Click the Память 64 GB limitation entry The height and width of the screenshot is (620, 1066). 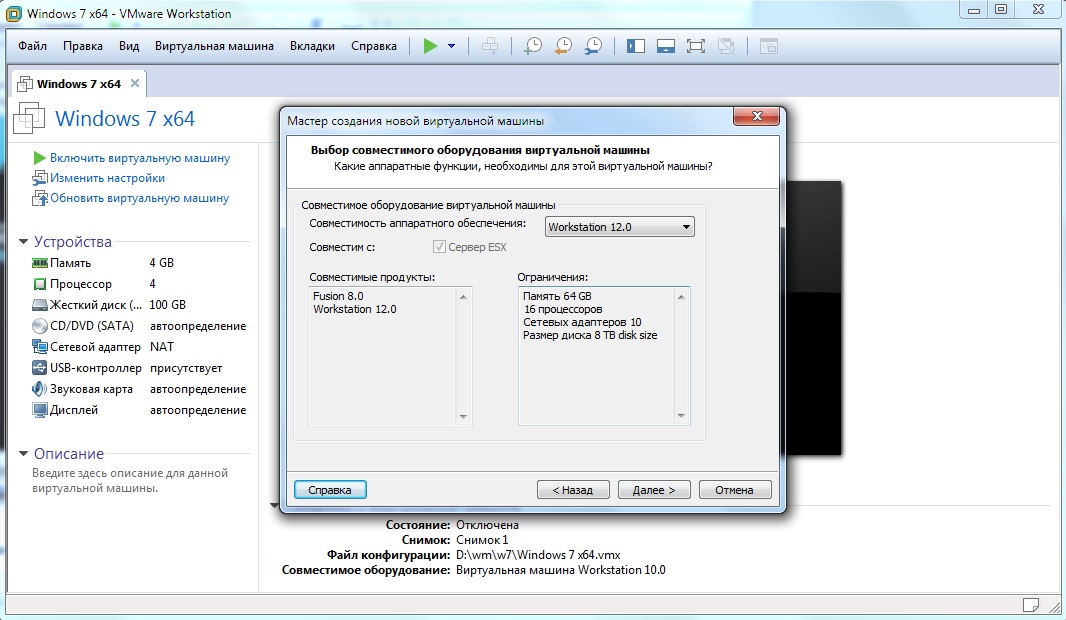(x=557, y=296)
